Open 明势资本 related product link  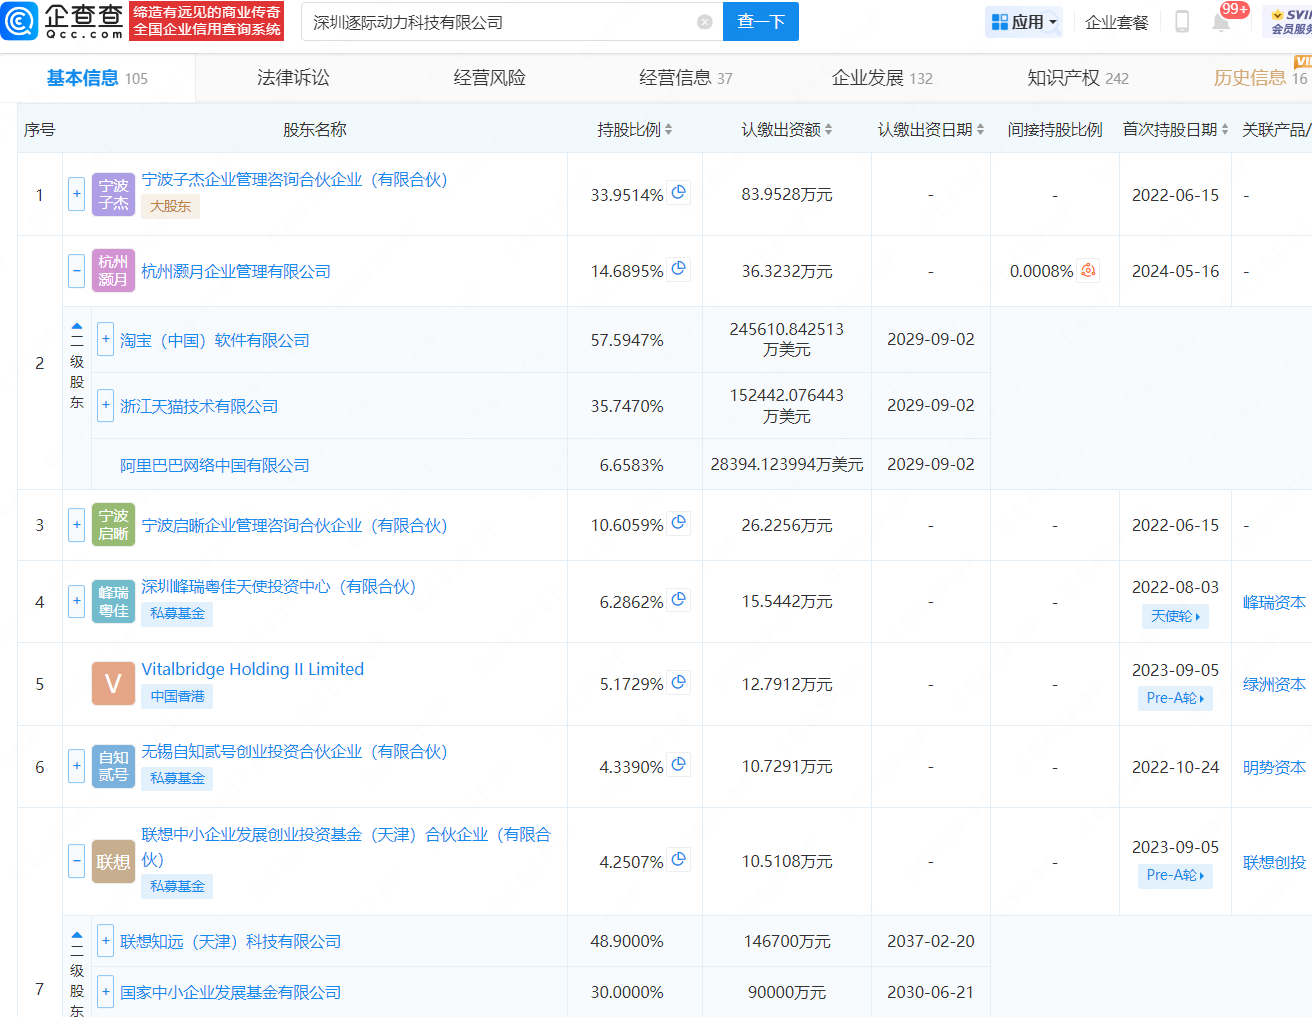1274,767
